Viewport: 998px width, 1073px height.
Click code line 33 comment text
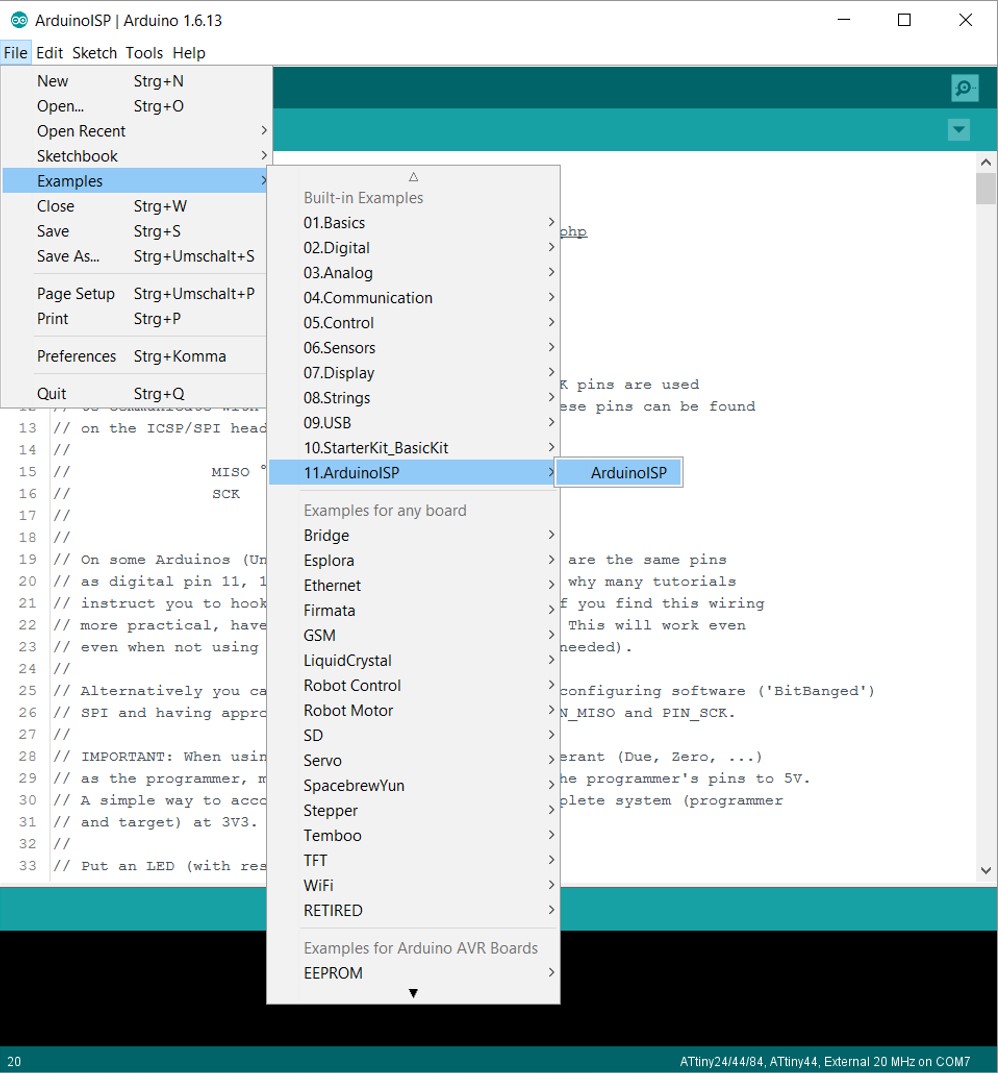159,866
